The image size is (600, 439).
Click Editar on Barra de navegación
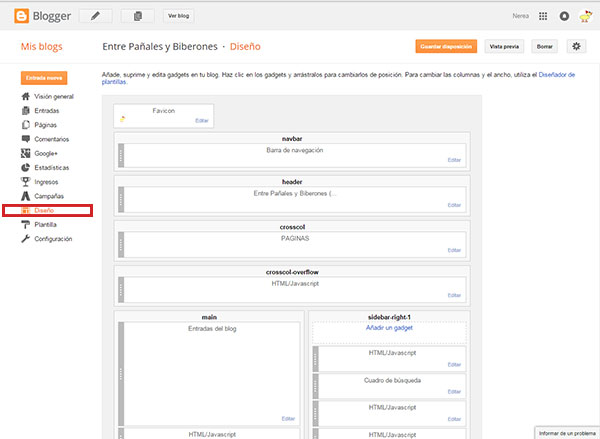pos(454,160)
